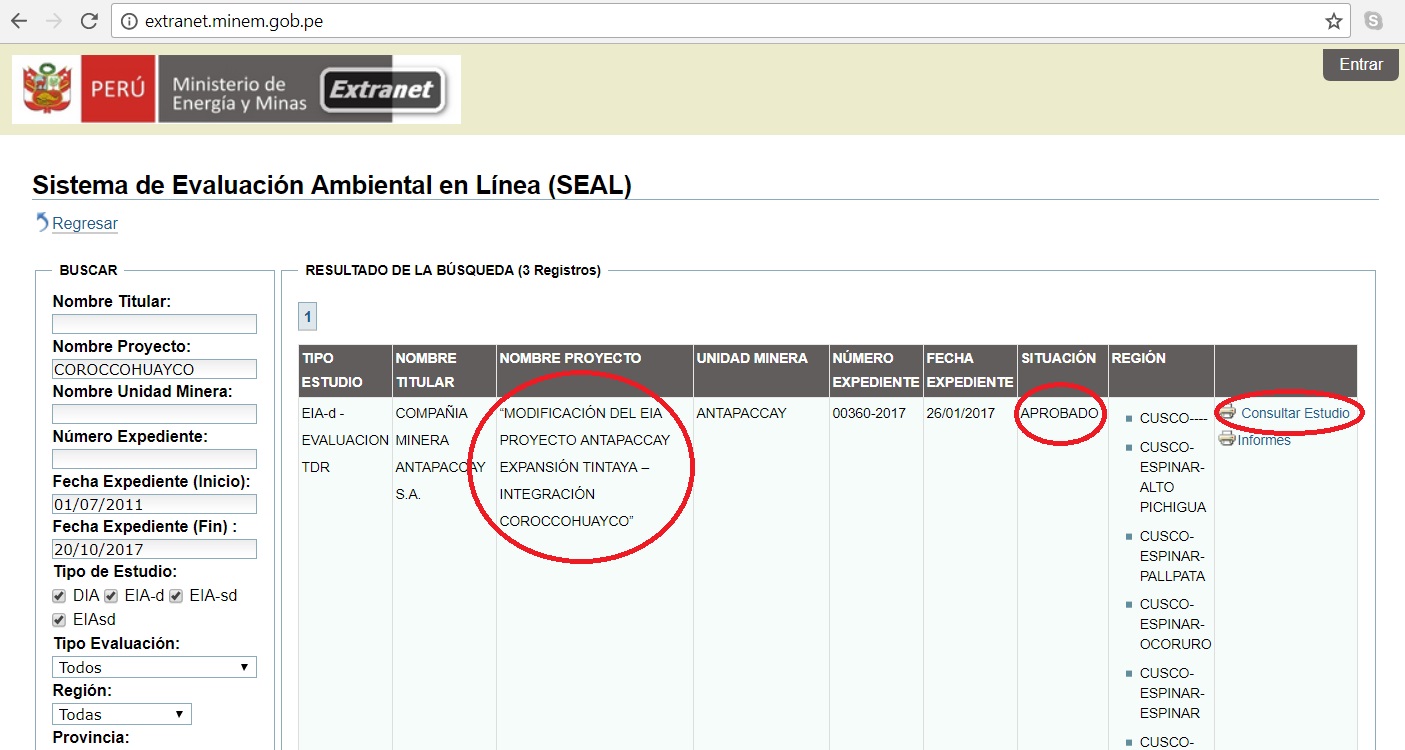
Task: Click the EIA-d - EVALUACION TDR cell
Action: pos(345,440)
